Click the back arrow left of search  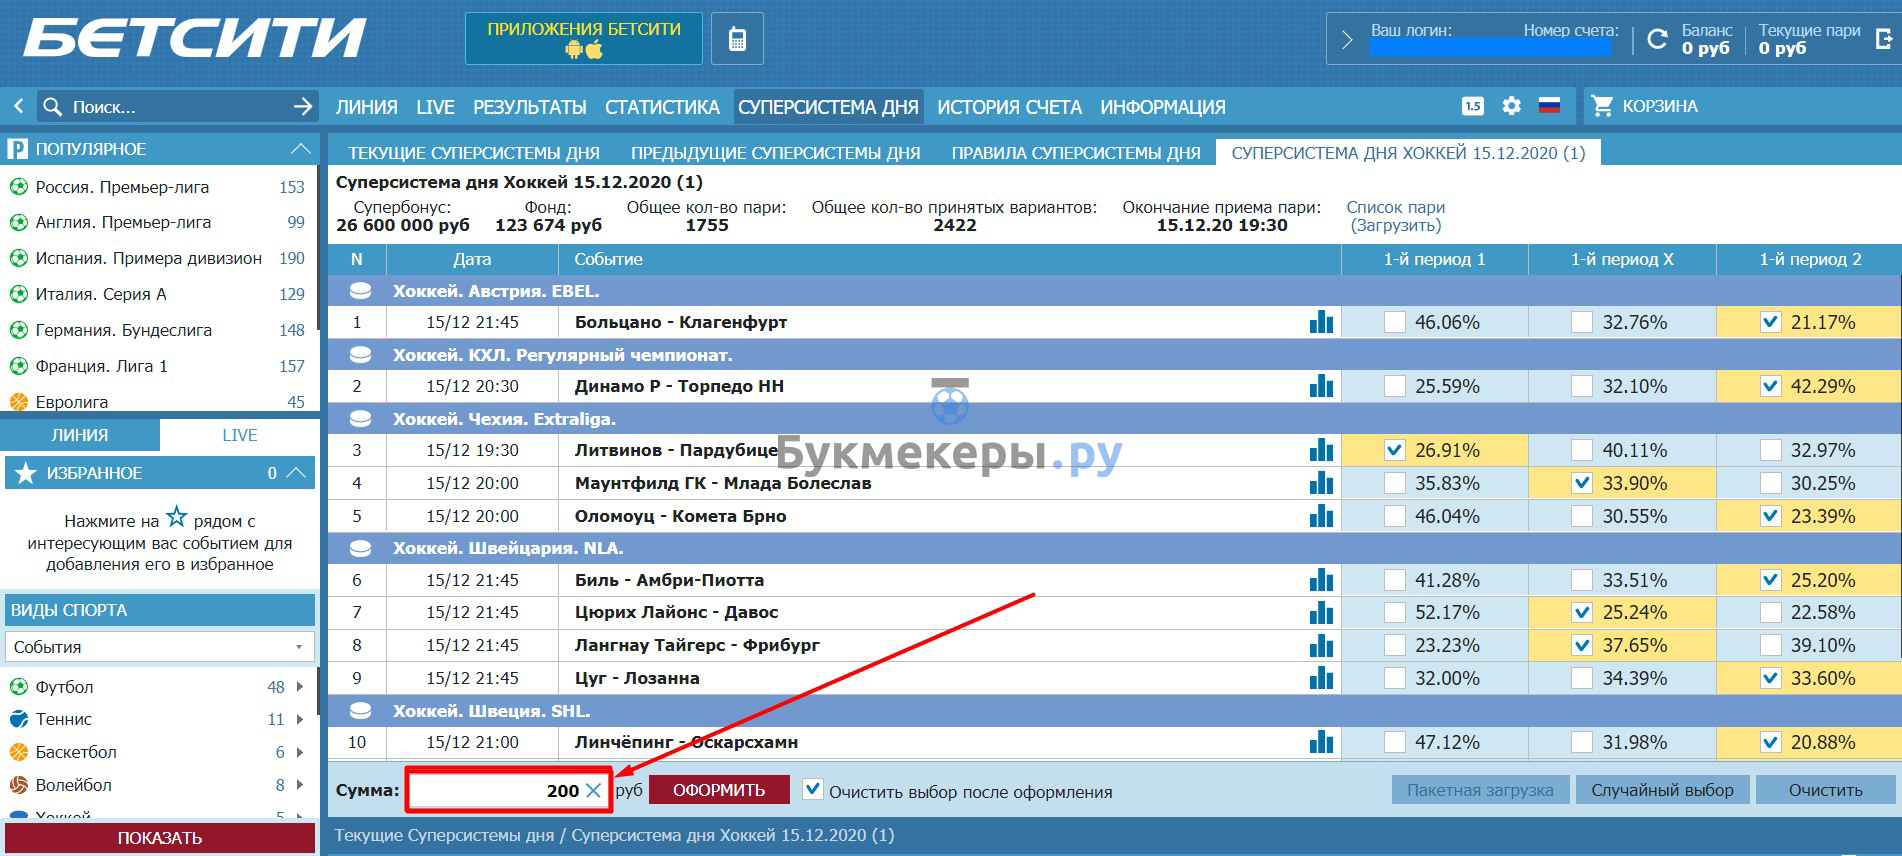click(x=18, y=106)
